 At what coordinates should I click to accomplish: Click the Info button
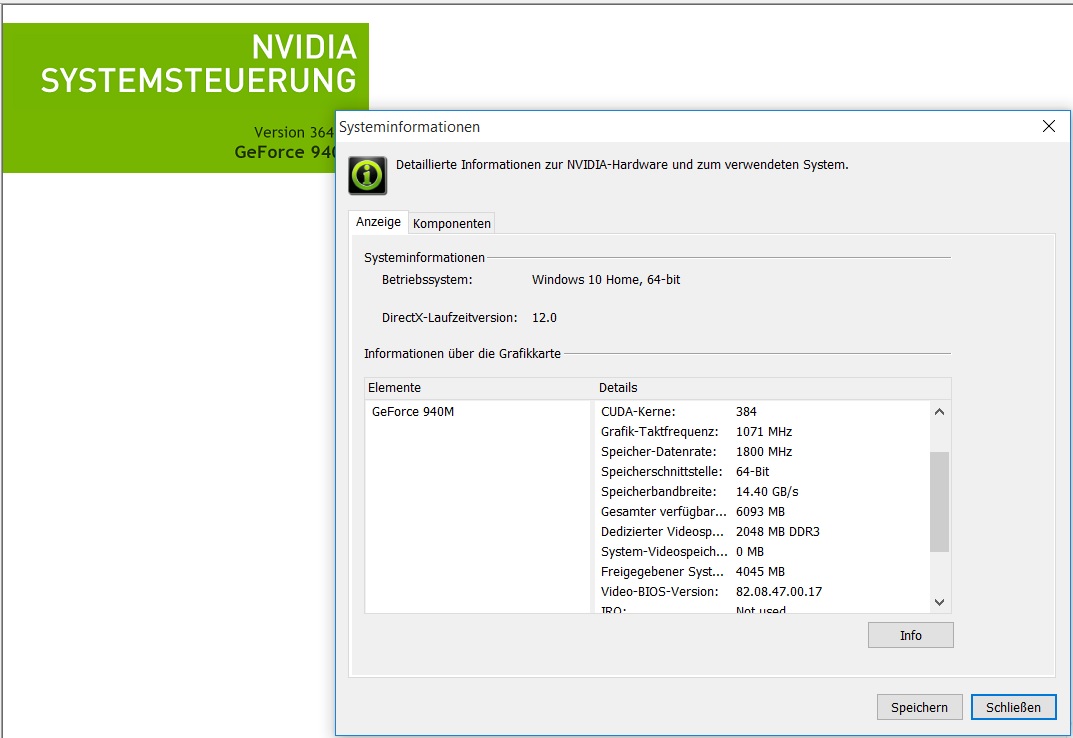pyautogui.click(x=910, y=635)
